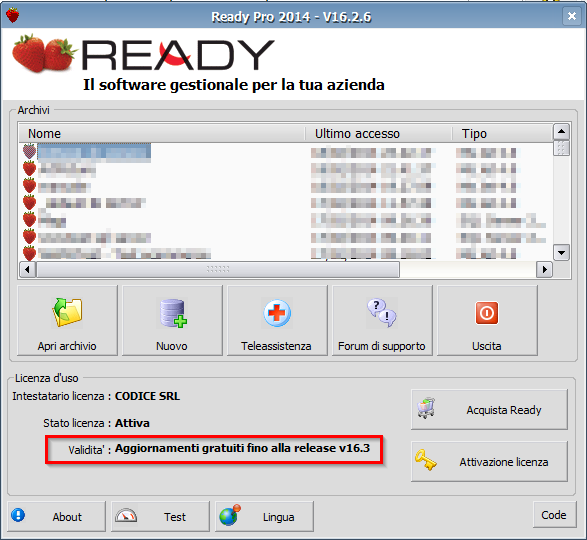The height and width of the screenshot is (540, 587).
Task: Close the Ready Pro 2014 window
Action: coord(572,16)
